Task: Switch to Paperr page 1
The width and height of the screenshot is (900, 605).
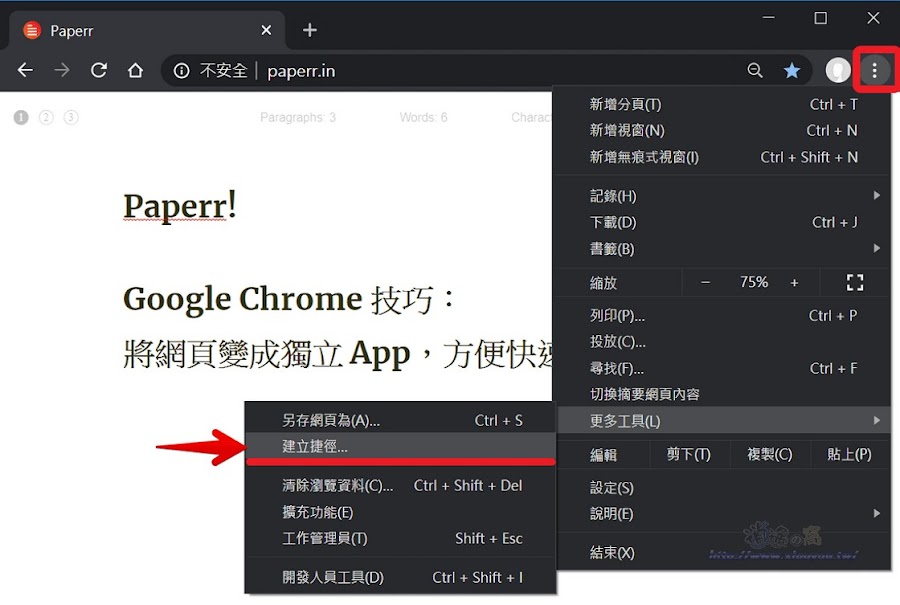Action: 21,118
